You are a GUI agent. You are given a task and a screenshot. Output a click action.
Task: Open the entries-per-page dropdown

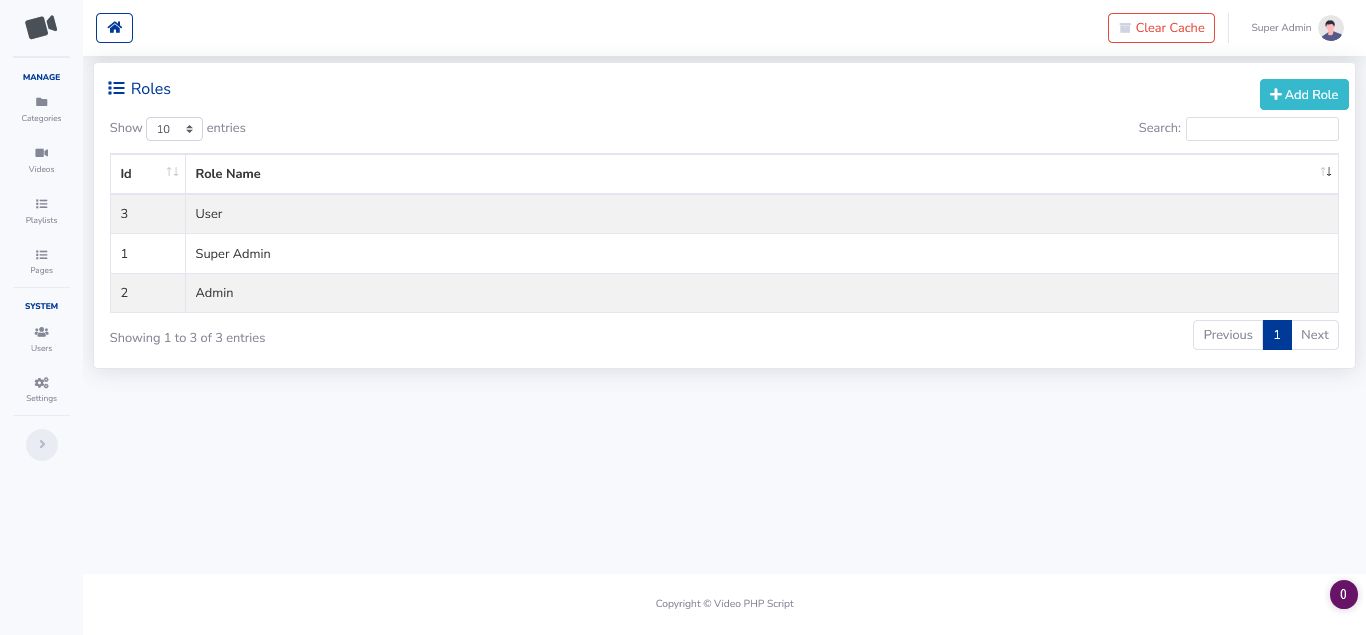(174, 129)
